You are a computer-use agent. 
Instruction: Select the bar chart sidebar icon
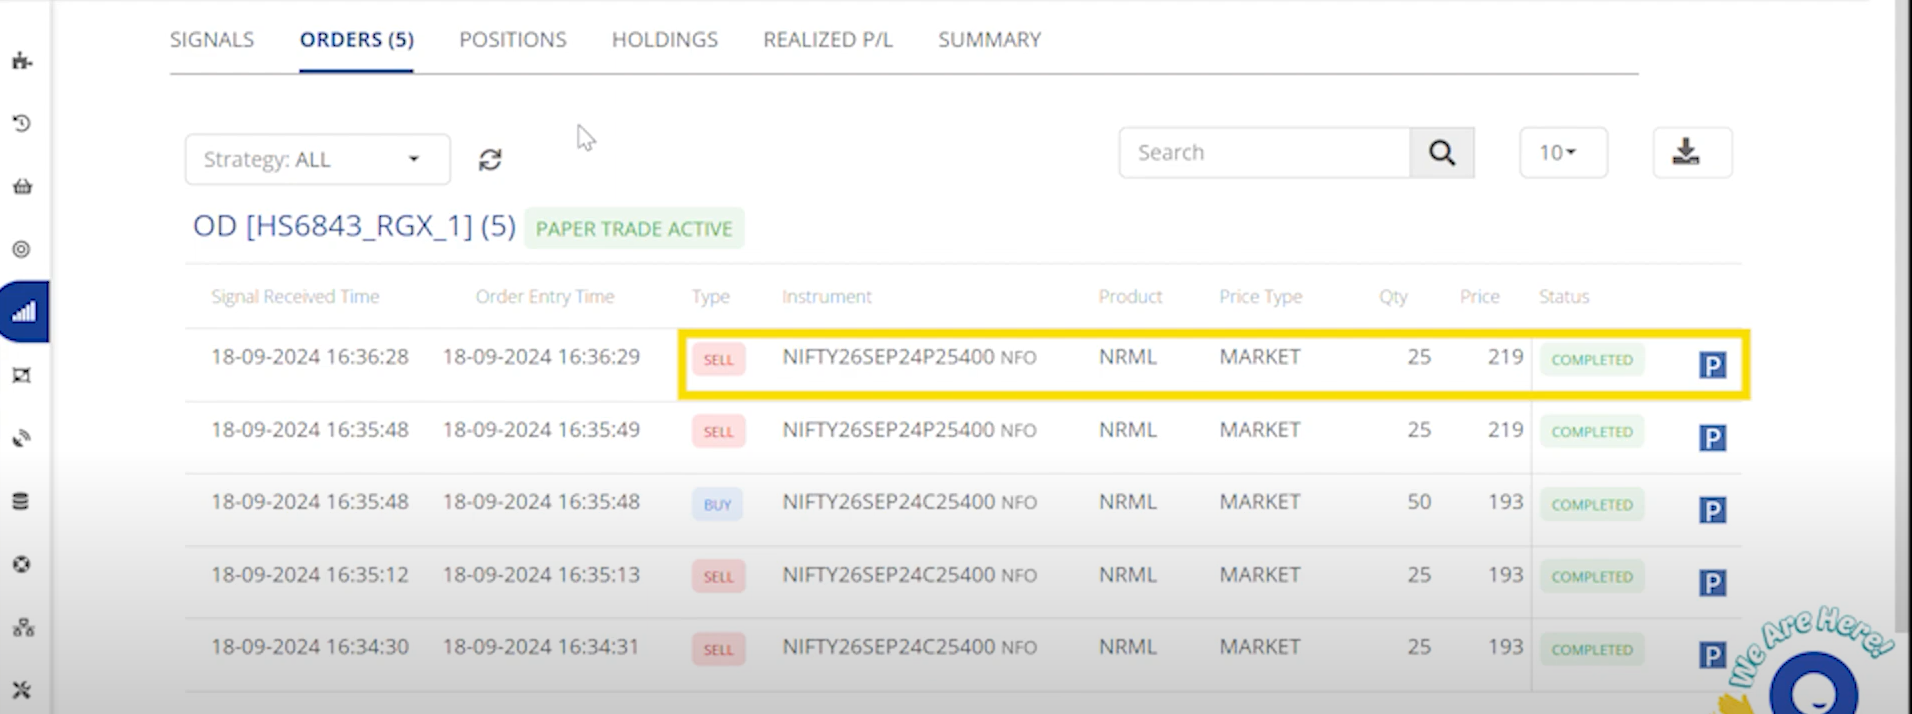pos(24,312)
